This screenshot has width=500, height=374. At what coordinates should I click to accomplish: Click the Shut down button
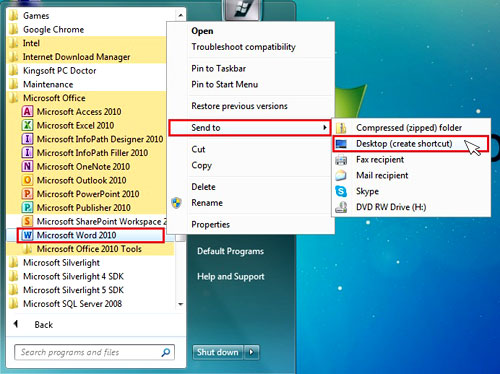point(218,352)
